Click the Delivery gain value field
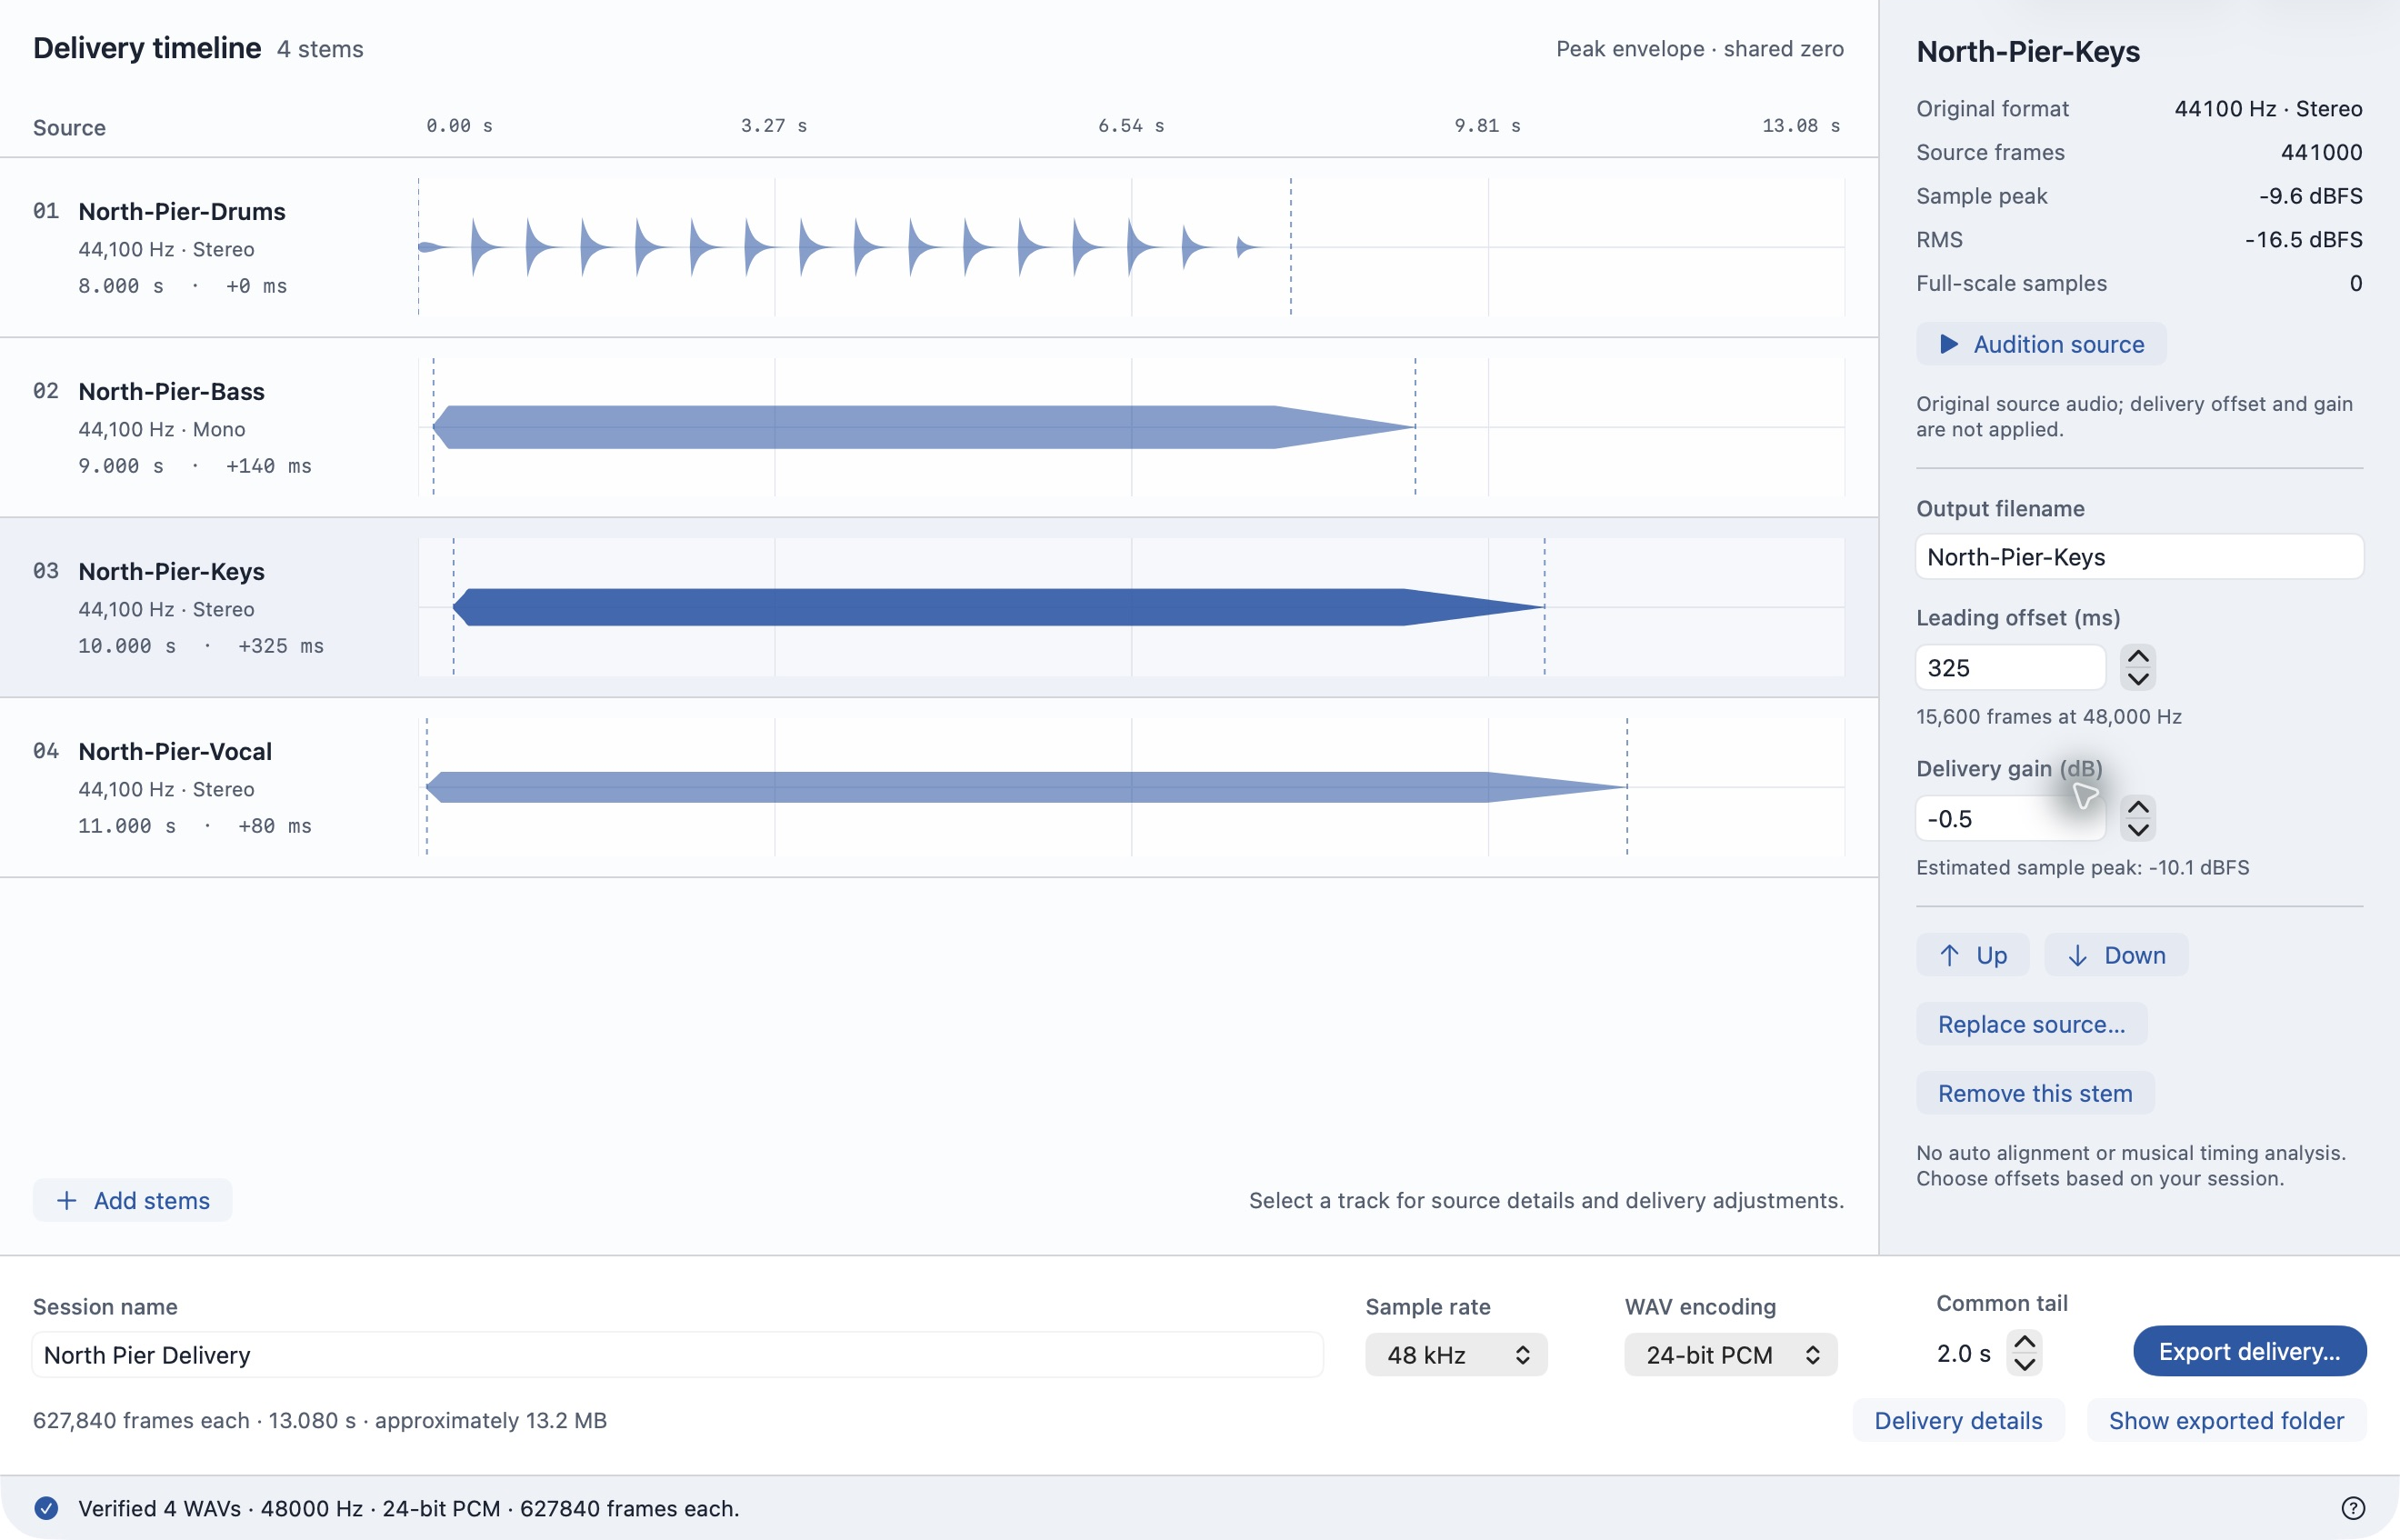 click(x=2010, y=819)
